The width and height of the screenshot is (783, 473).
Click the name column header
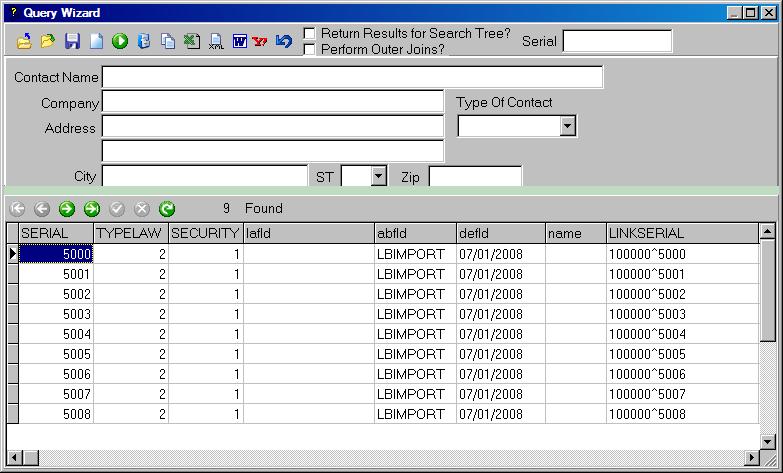tap(575, 233)
